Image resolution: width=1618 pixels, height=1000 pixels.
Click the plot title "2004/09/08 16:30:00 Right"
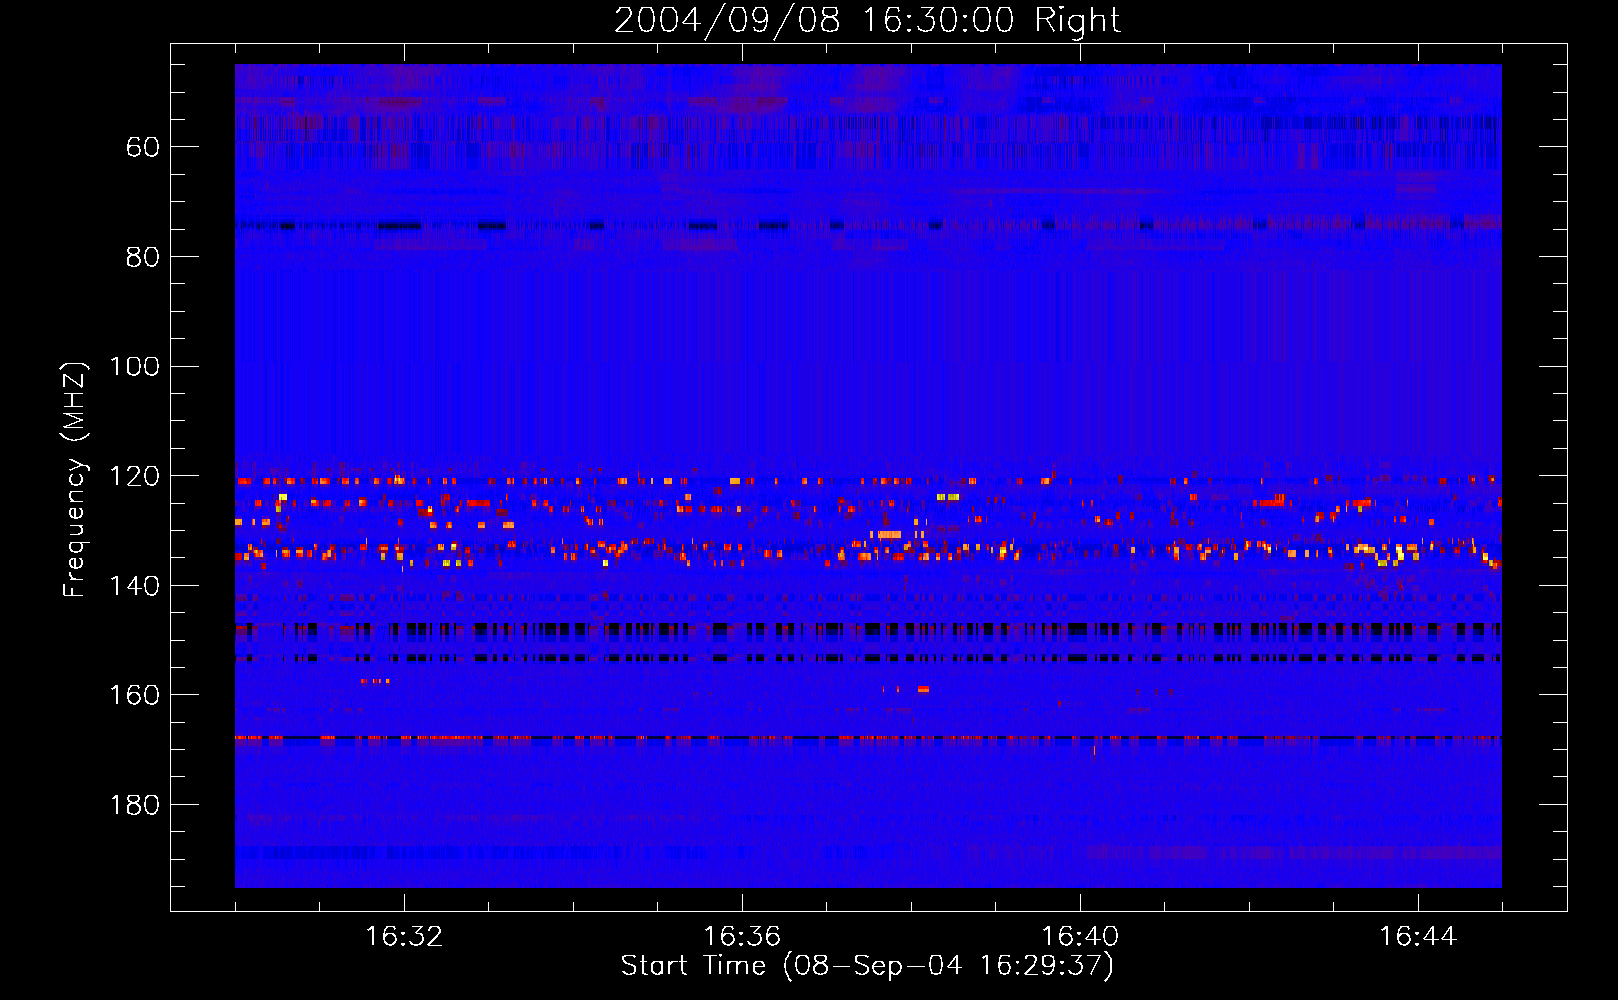867,20
